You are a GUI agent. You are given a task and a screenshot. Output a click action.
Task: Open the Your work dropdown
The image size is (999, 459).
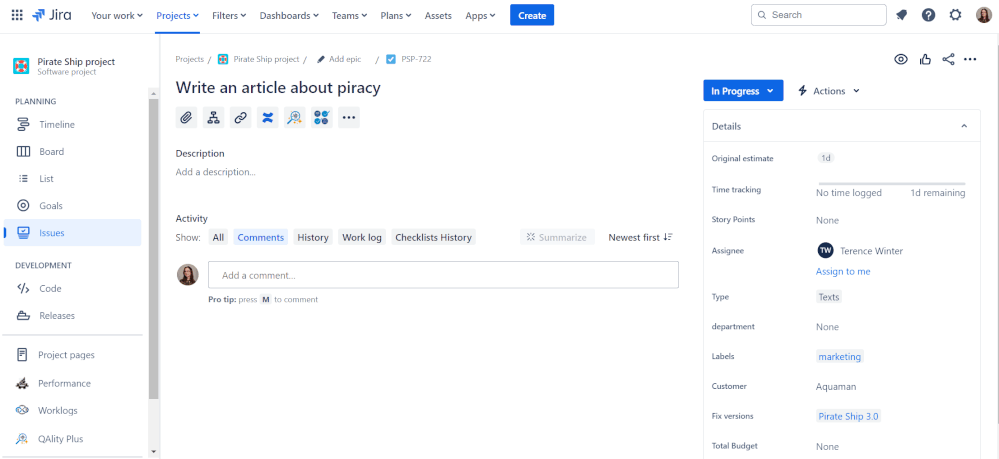117,15
